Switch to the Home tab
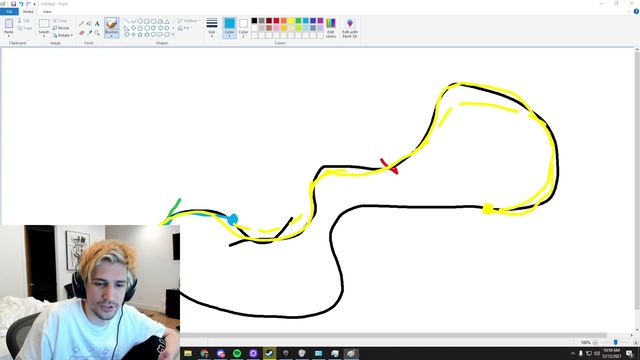Viewport: 640px width, 360px height. [28, 11]
